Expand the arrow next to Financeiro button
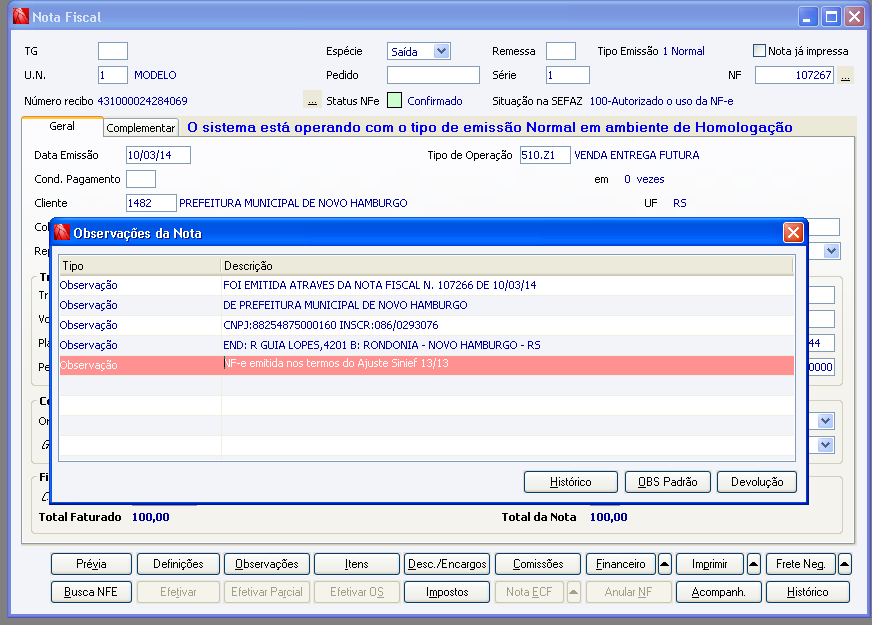Image resolution: width=872 pixels, height=625 pixels. [x=665, y=564]
